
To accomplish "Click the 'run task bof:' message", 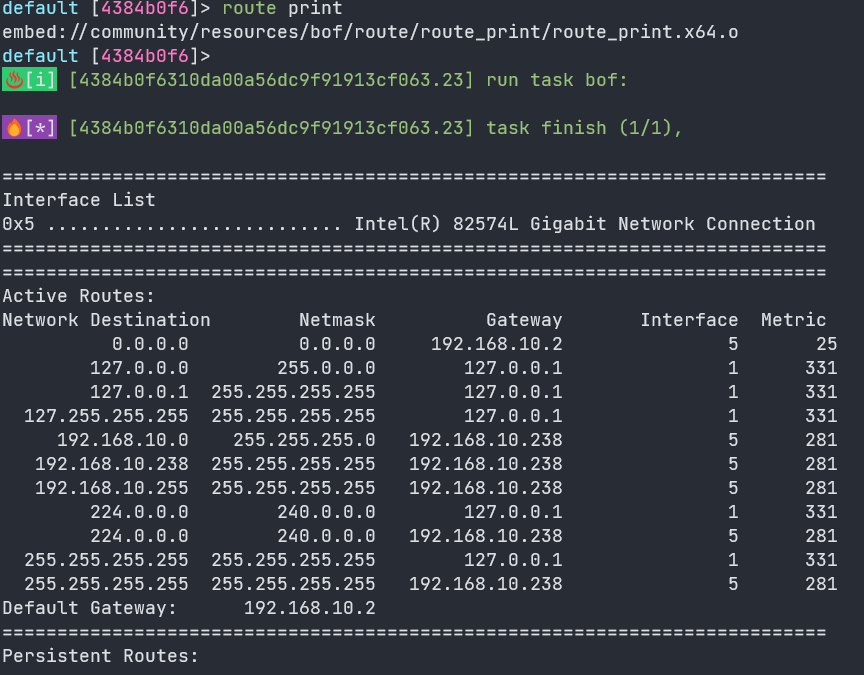I will tap(557, 80).
